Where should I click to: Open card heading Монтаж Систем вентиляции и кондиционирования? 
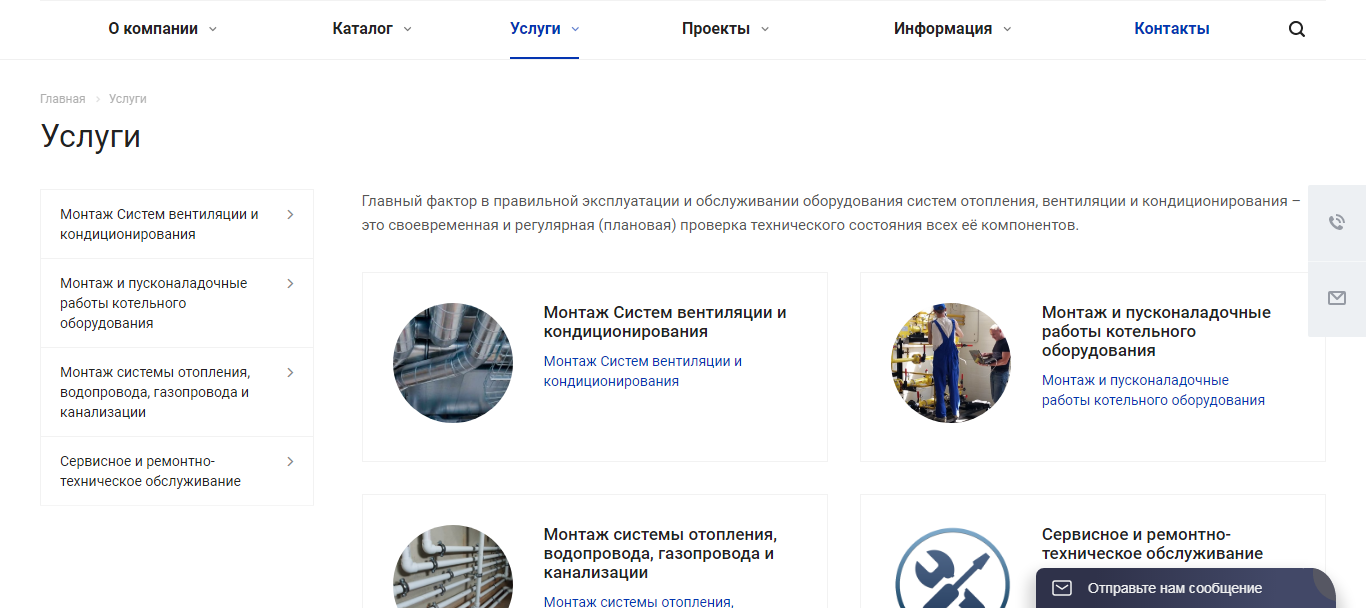point(665,322)
